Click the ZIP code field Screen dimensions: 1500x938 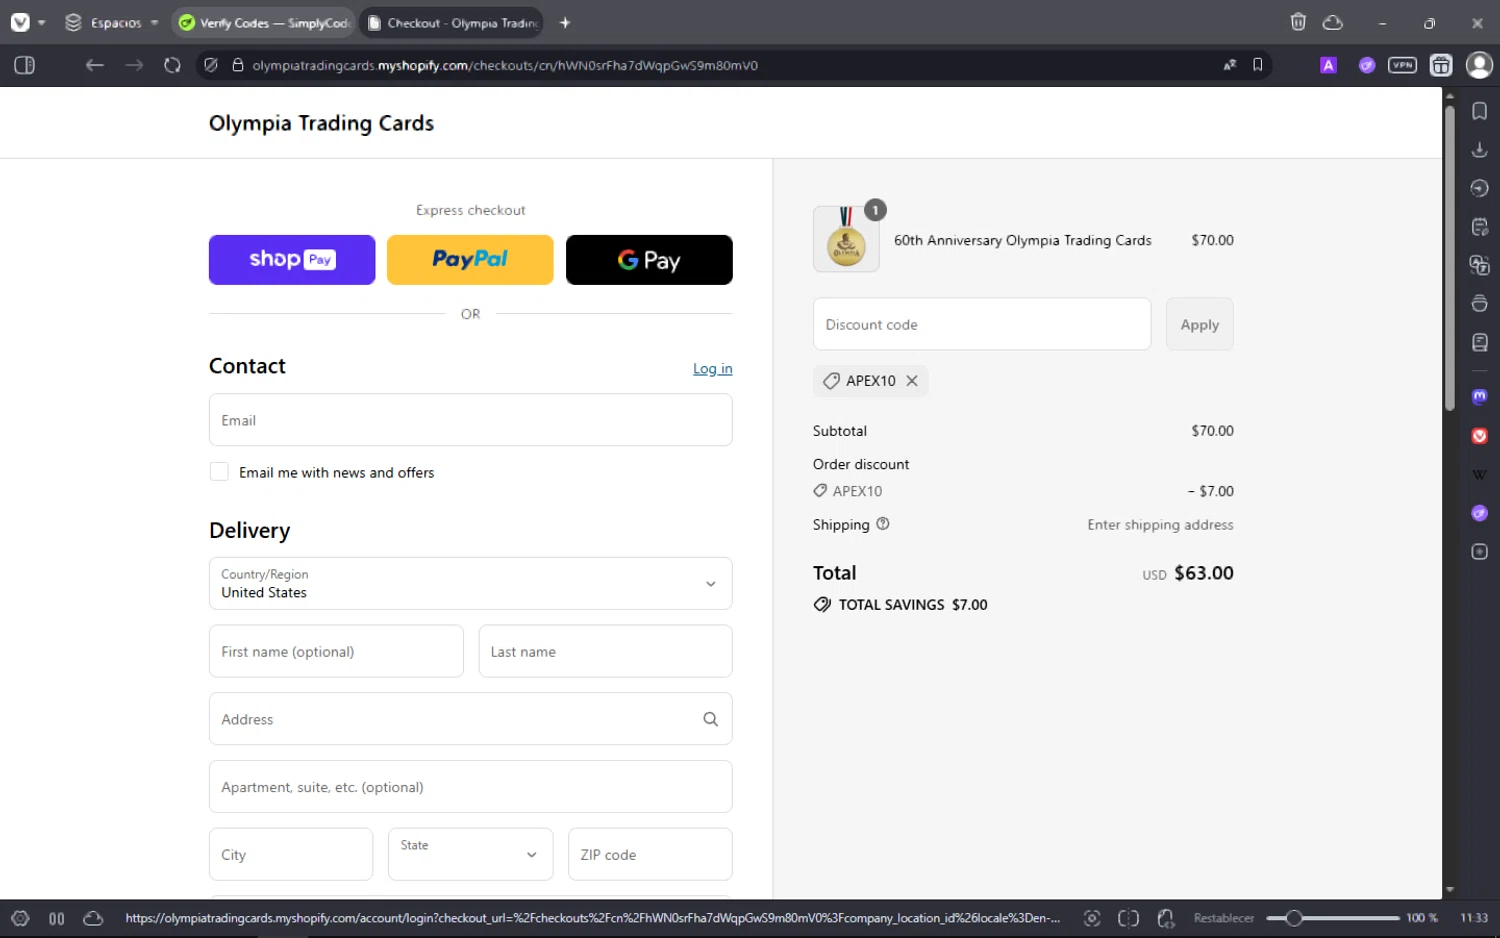click(x=650, y=855)
